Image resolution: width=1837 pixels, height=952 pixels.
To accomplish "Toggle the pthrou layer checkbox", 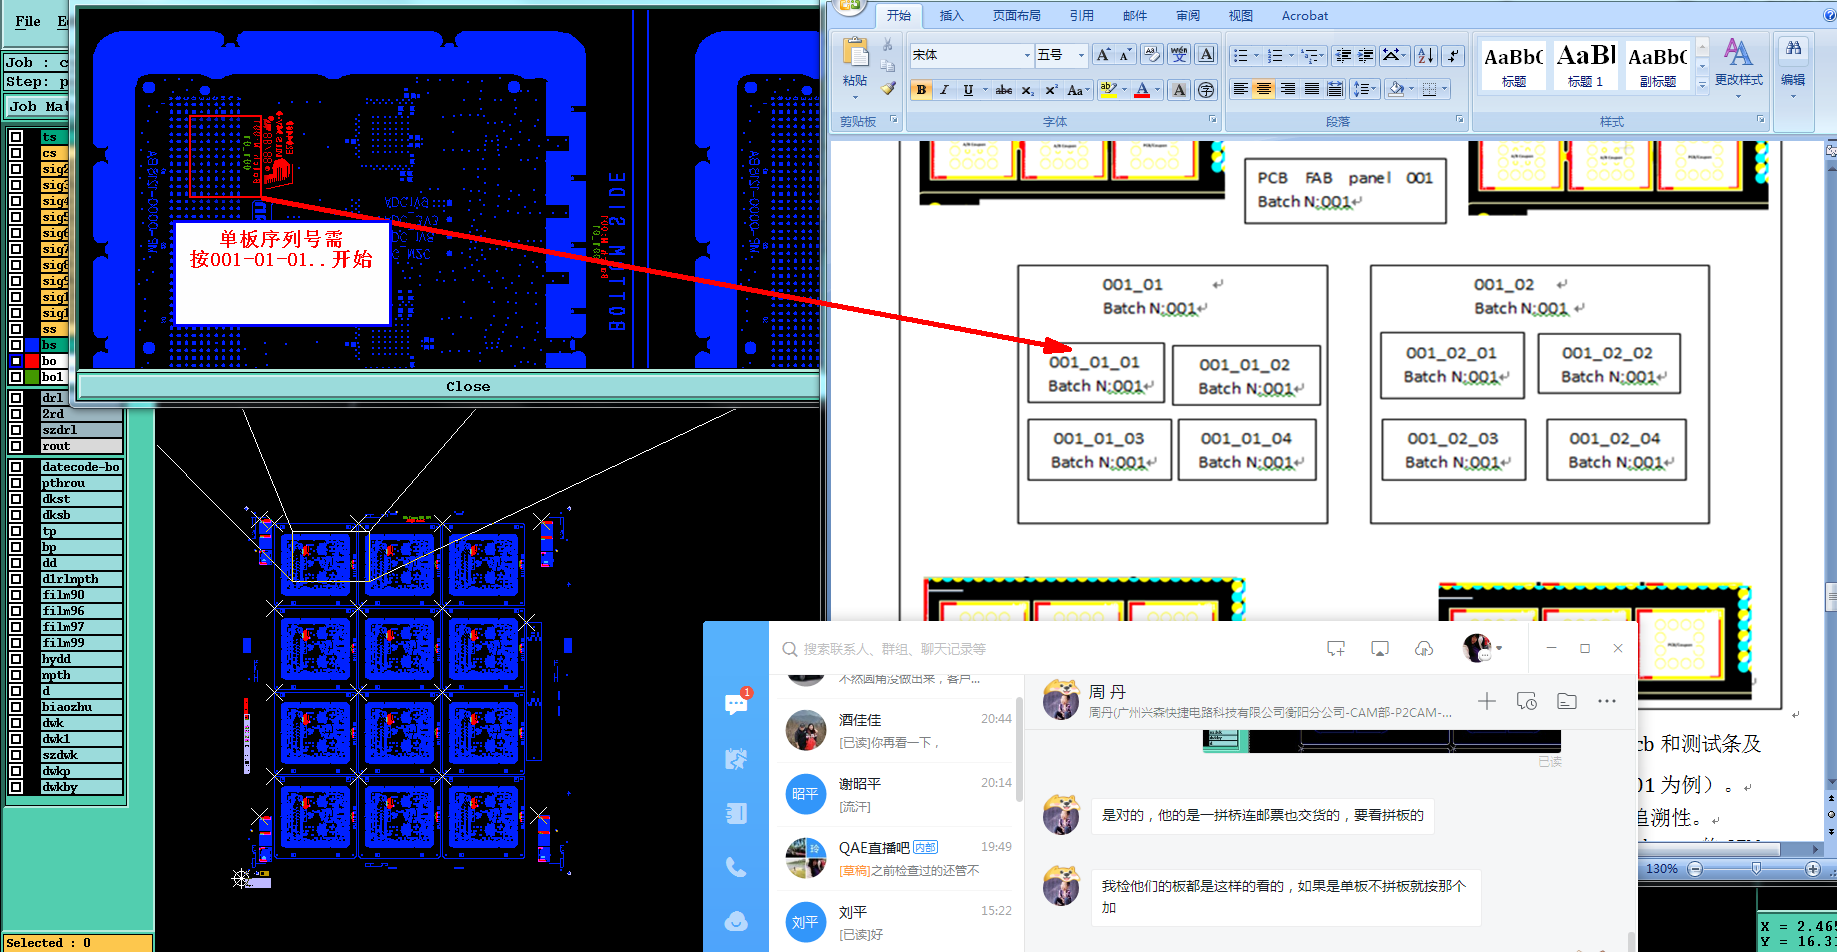I will click(x=16, y=483).
